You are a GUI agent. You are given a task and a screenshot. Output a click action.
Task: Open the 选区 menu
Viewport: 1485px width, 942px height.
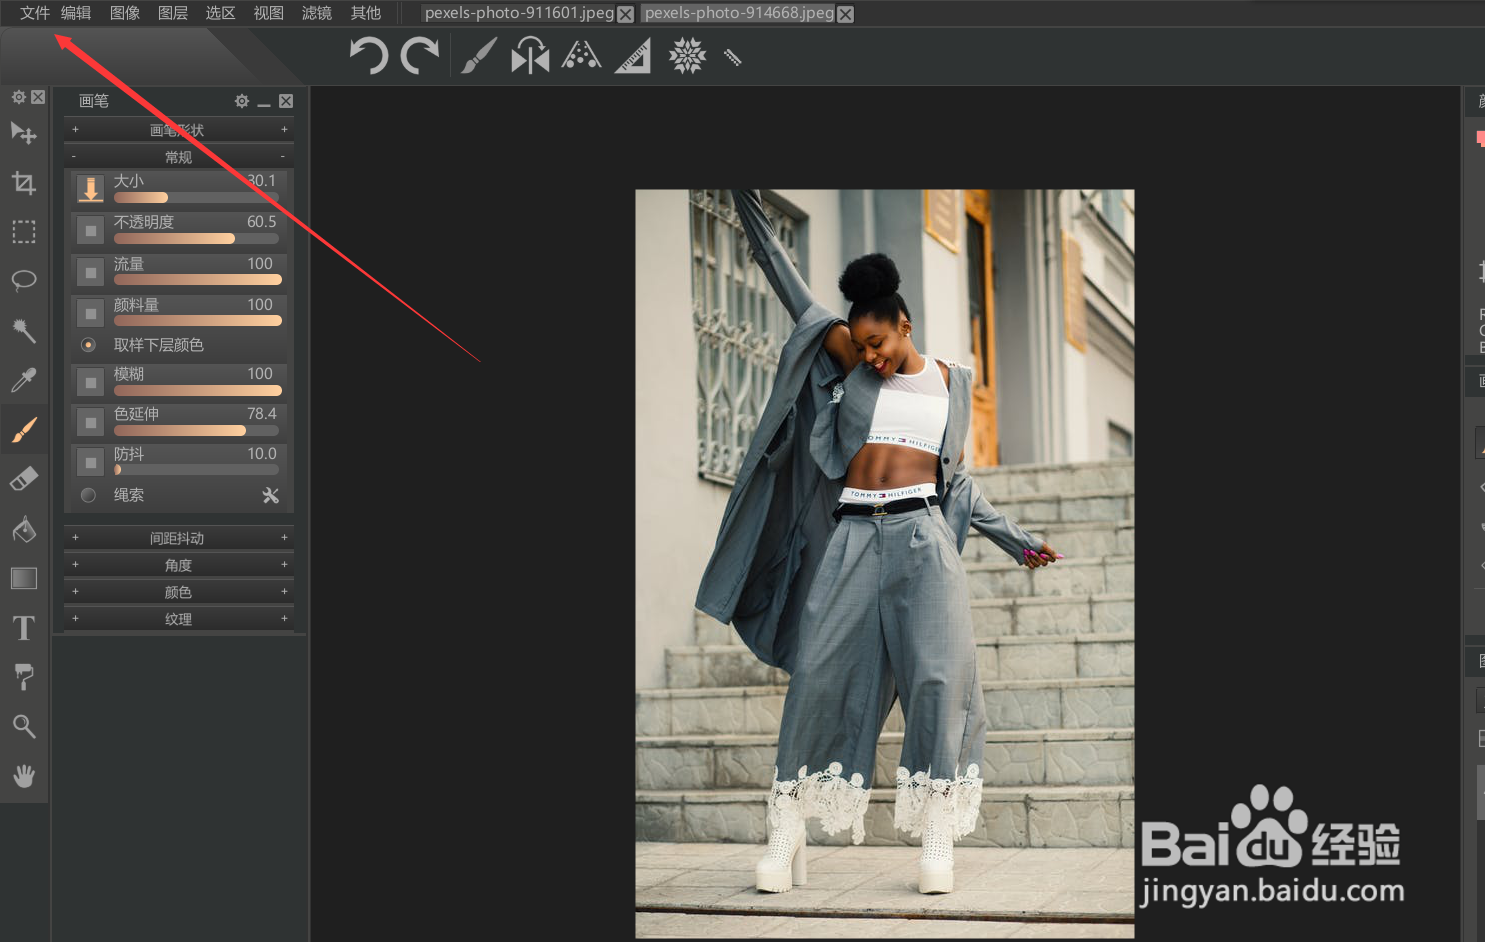220,13
